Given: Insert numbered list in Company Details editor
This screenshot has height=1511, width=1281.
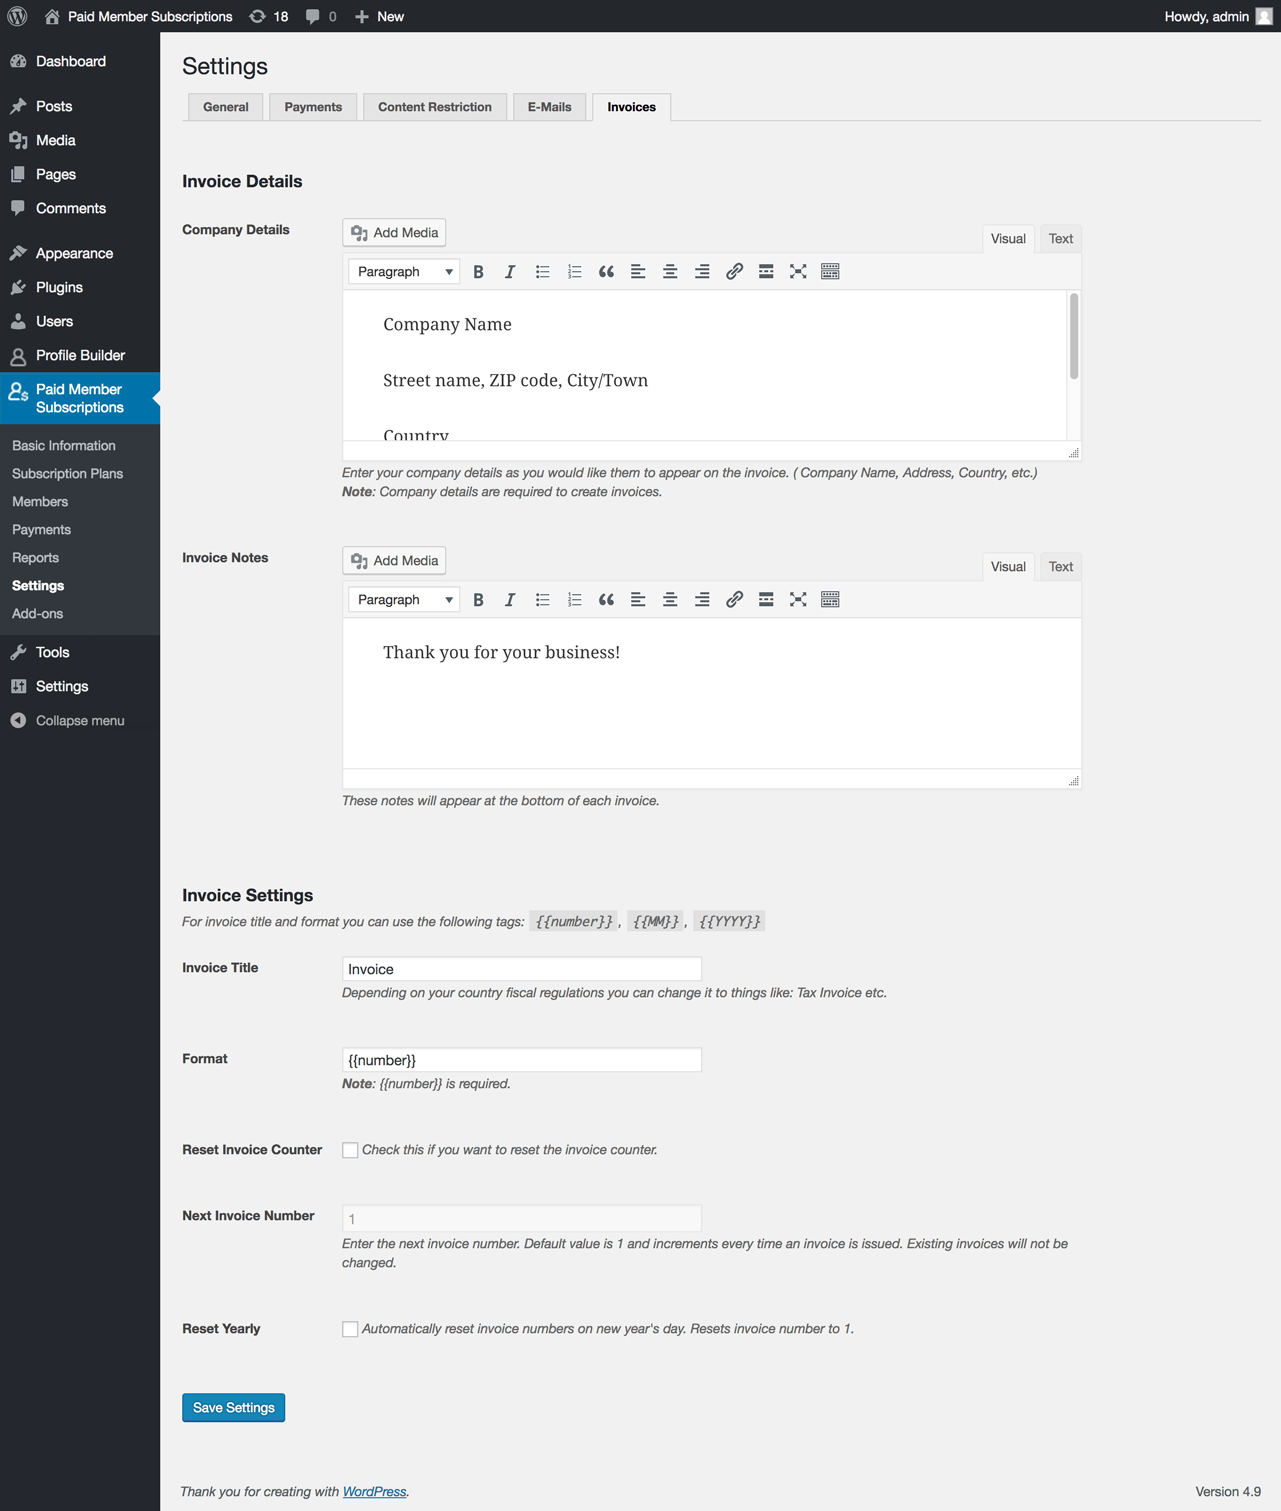Looking at the screenshot, I should point(574,272).
